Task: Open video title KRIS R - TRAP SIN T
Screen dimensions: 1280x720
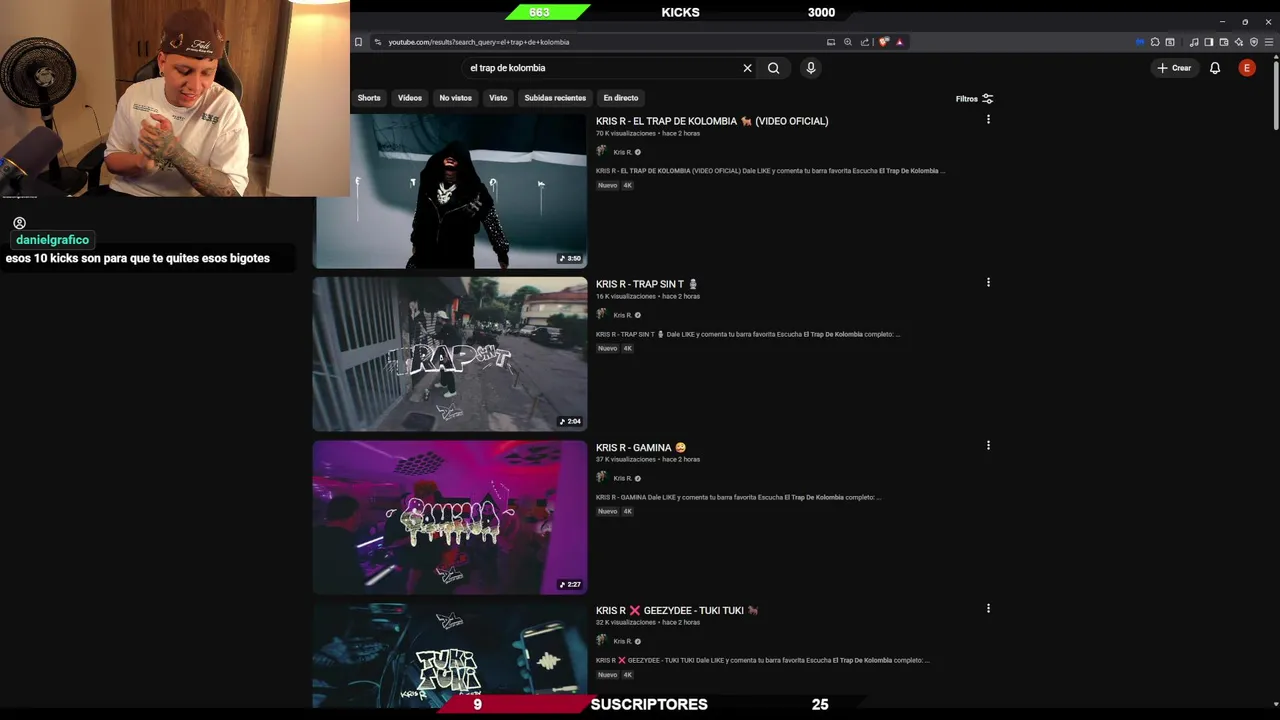Action: click(x=647, y=284)
